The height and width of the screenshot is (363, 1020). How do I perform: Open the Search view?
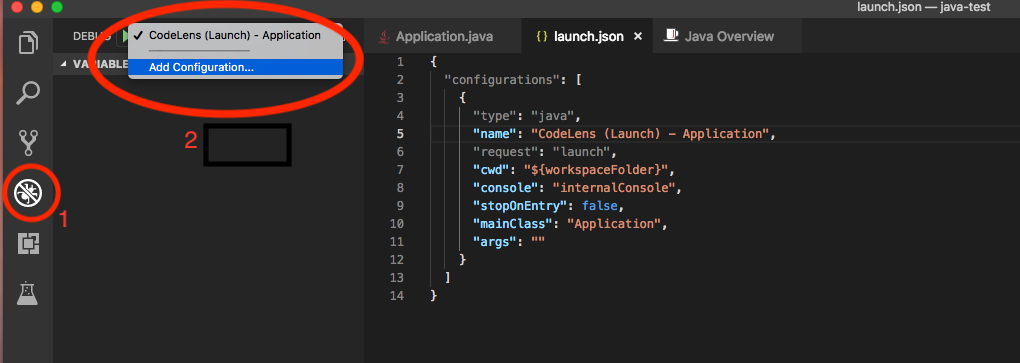tap(29, 92)
